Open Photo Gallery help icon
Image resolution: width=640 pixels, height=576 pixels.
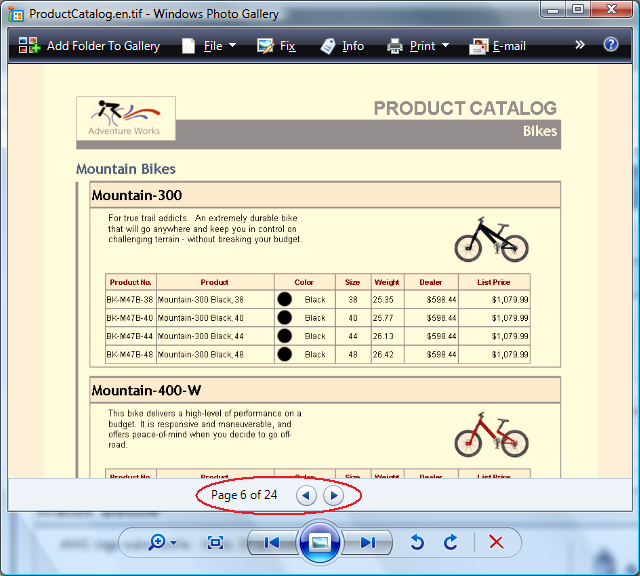point(611,44)
